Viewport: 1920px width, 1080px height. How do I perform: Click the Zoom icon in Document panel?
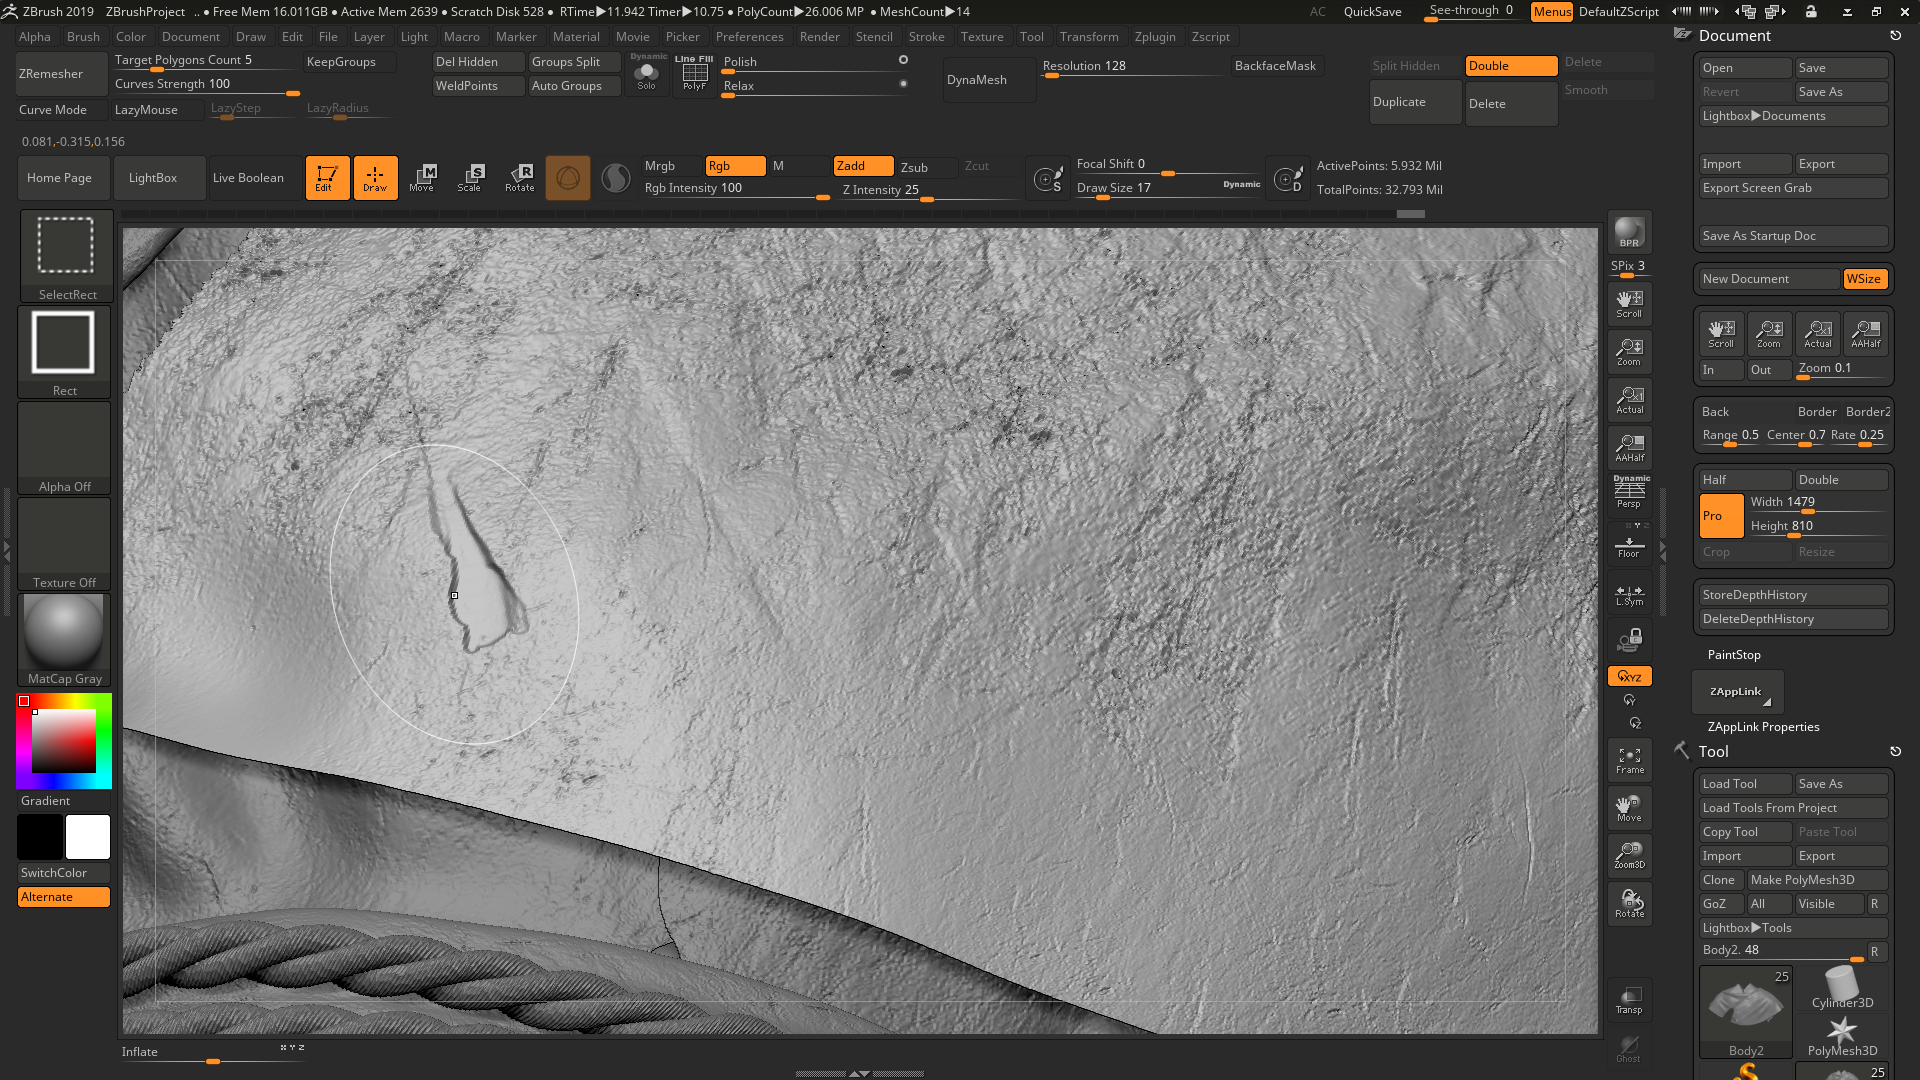coord(1769,334)
